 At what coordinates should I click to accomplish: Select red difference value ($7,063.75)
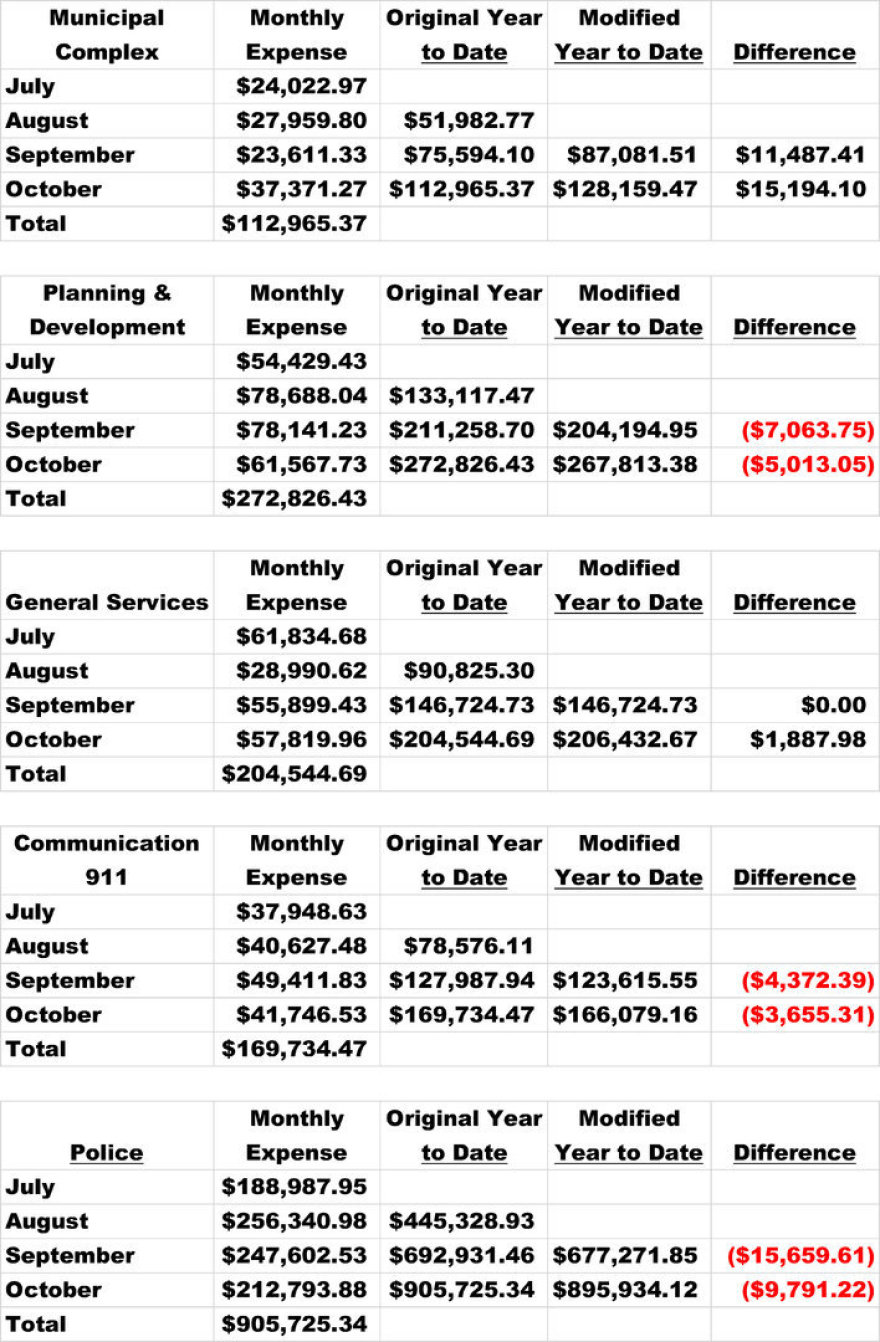point(807,430)
